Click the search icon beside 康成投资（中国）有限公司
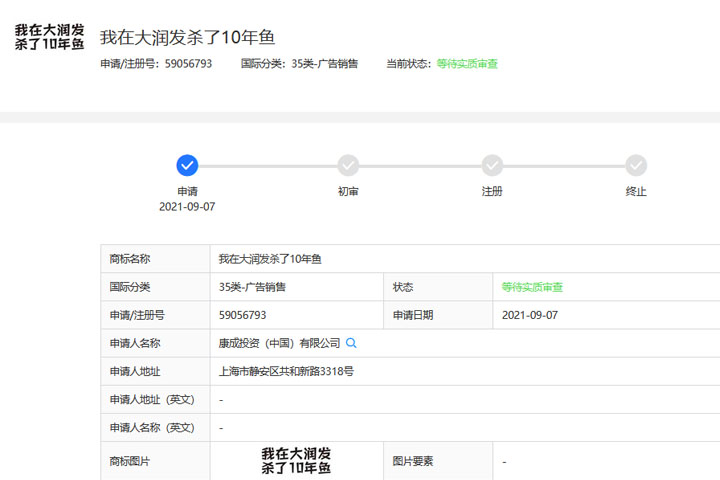Image resolution: width=720 pixels, height=480 pixels. 351,343
